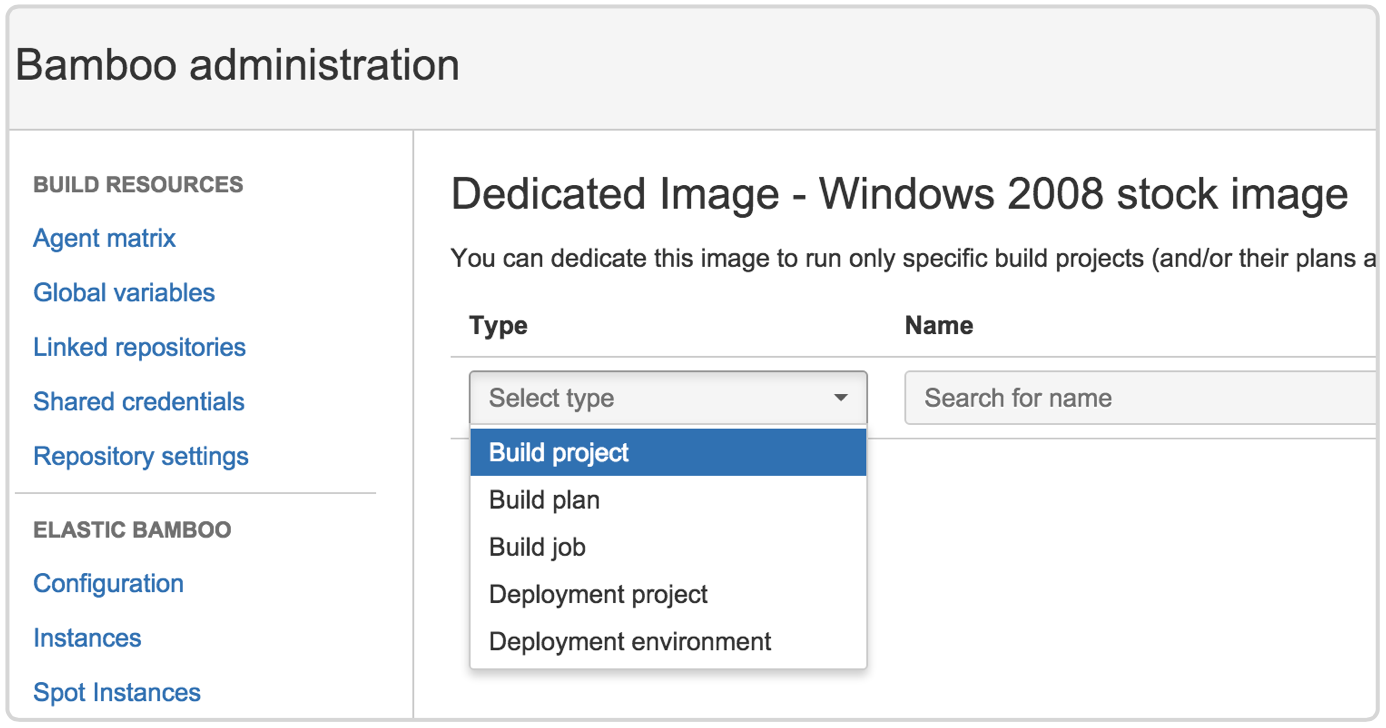This screenshot has width=1386, height=728.
Task: Click the ELASTIC BAMBOO section label
Action: [x=132, y=530]
